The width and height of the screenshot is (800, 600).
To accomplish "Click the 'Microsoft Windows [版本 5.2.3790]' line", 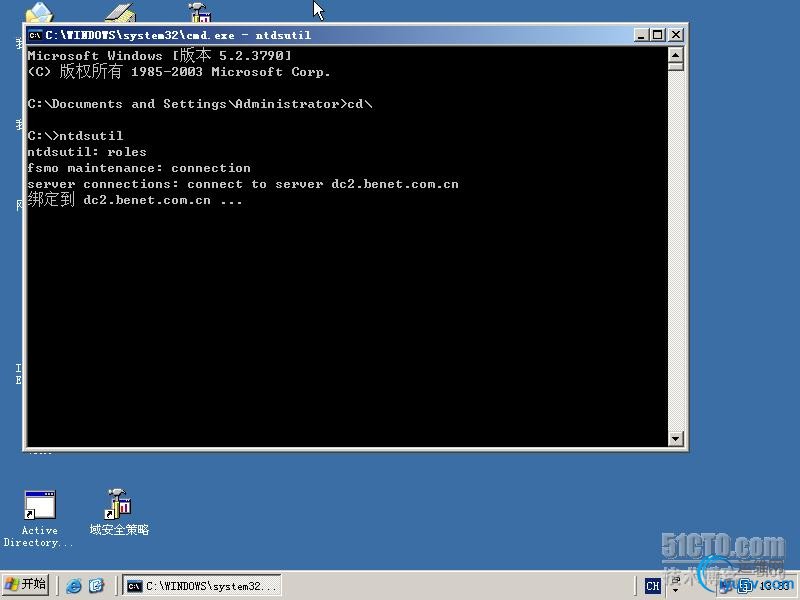I will [159, 55].
